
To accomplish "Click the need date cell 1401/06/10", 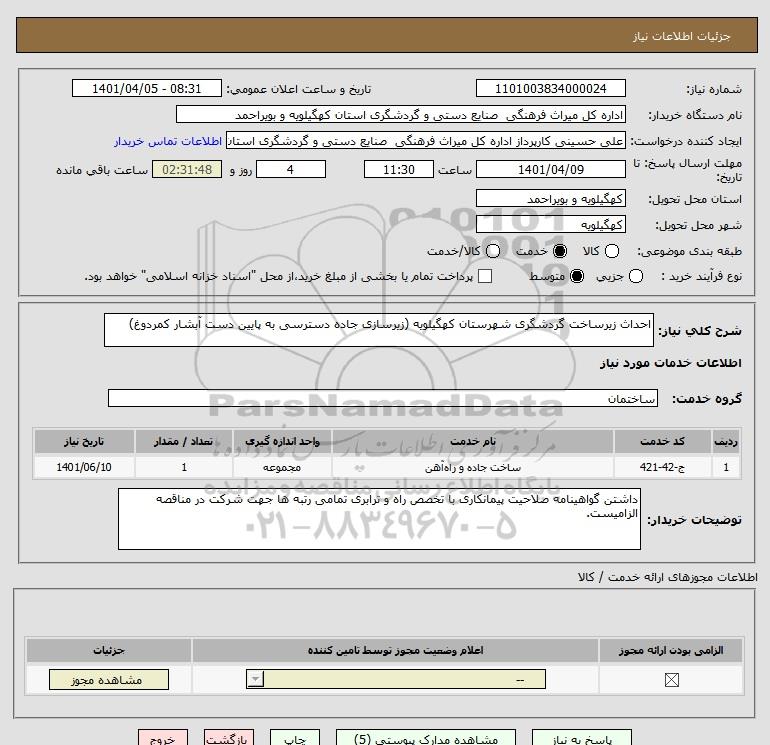I will click(84, 467).
